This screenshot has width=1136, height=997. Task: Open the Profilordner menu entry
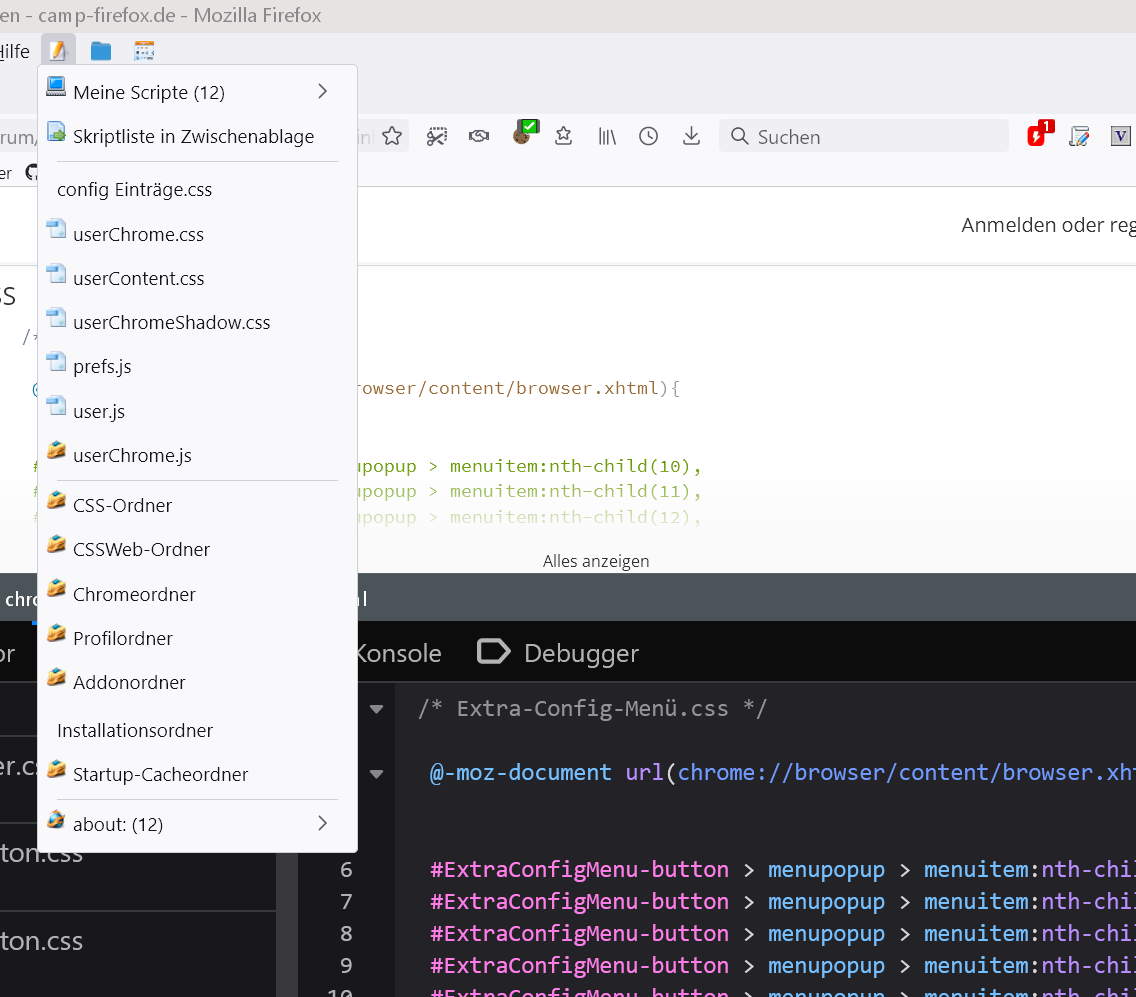tap(123, 638)
